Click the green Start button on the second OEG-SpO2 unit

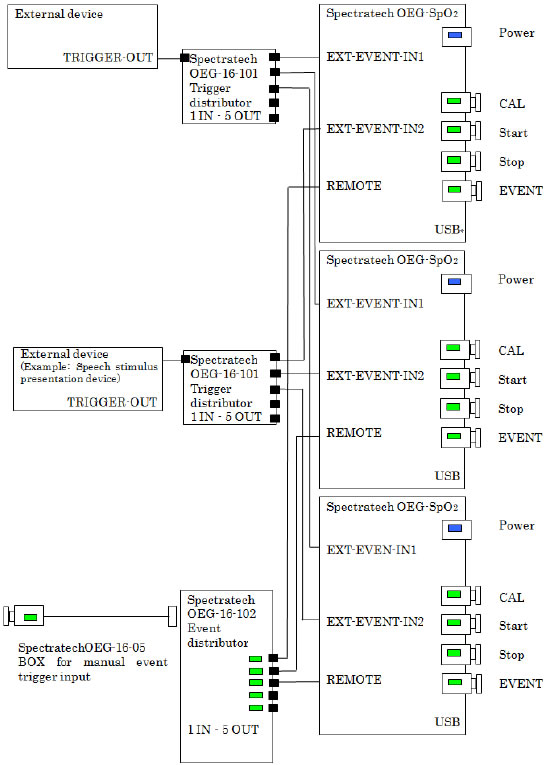(x=453, y=377)
